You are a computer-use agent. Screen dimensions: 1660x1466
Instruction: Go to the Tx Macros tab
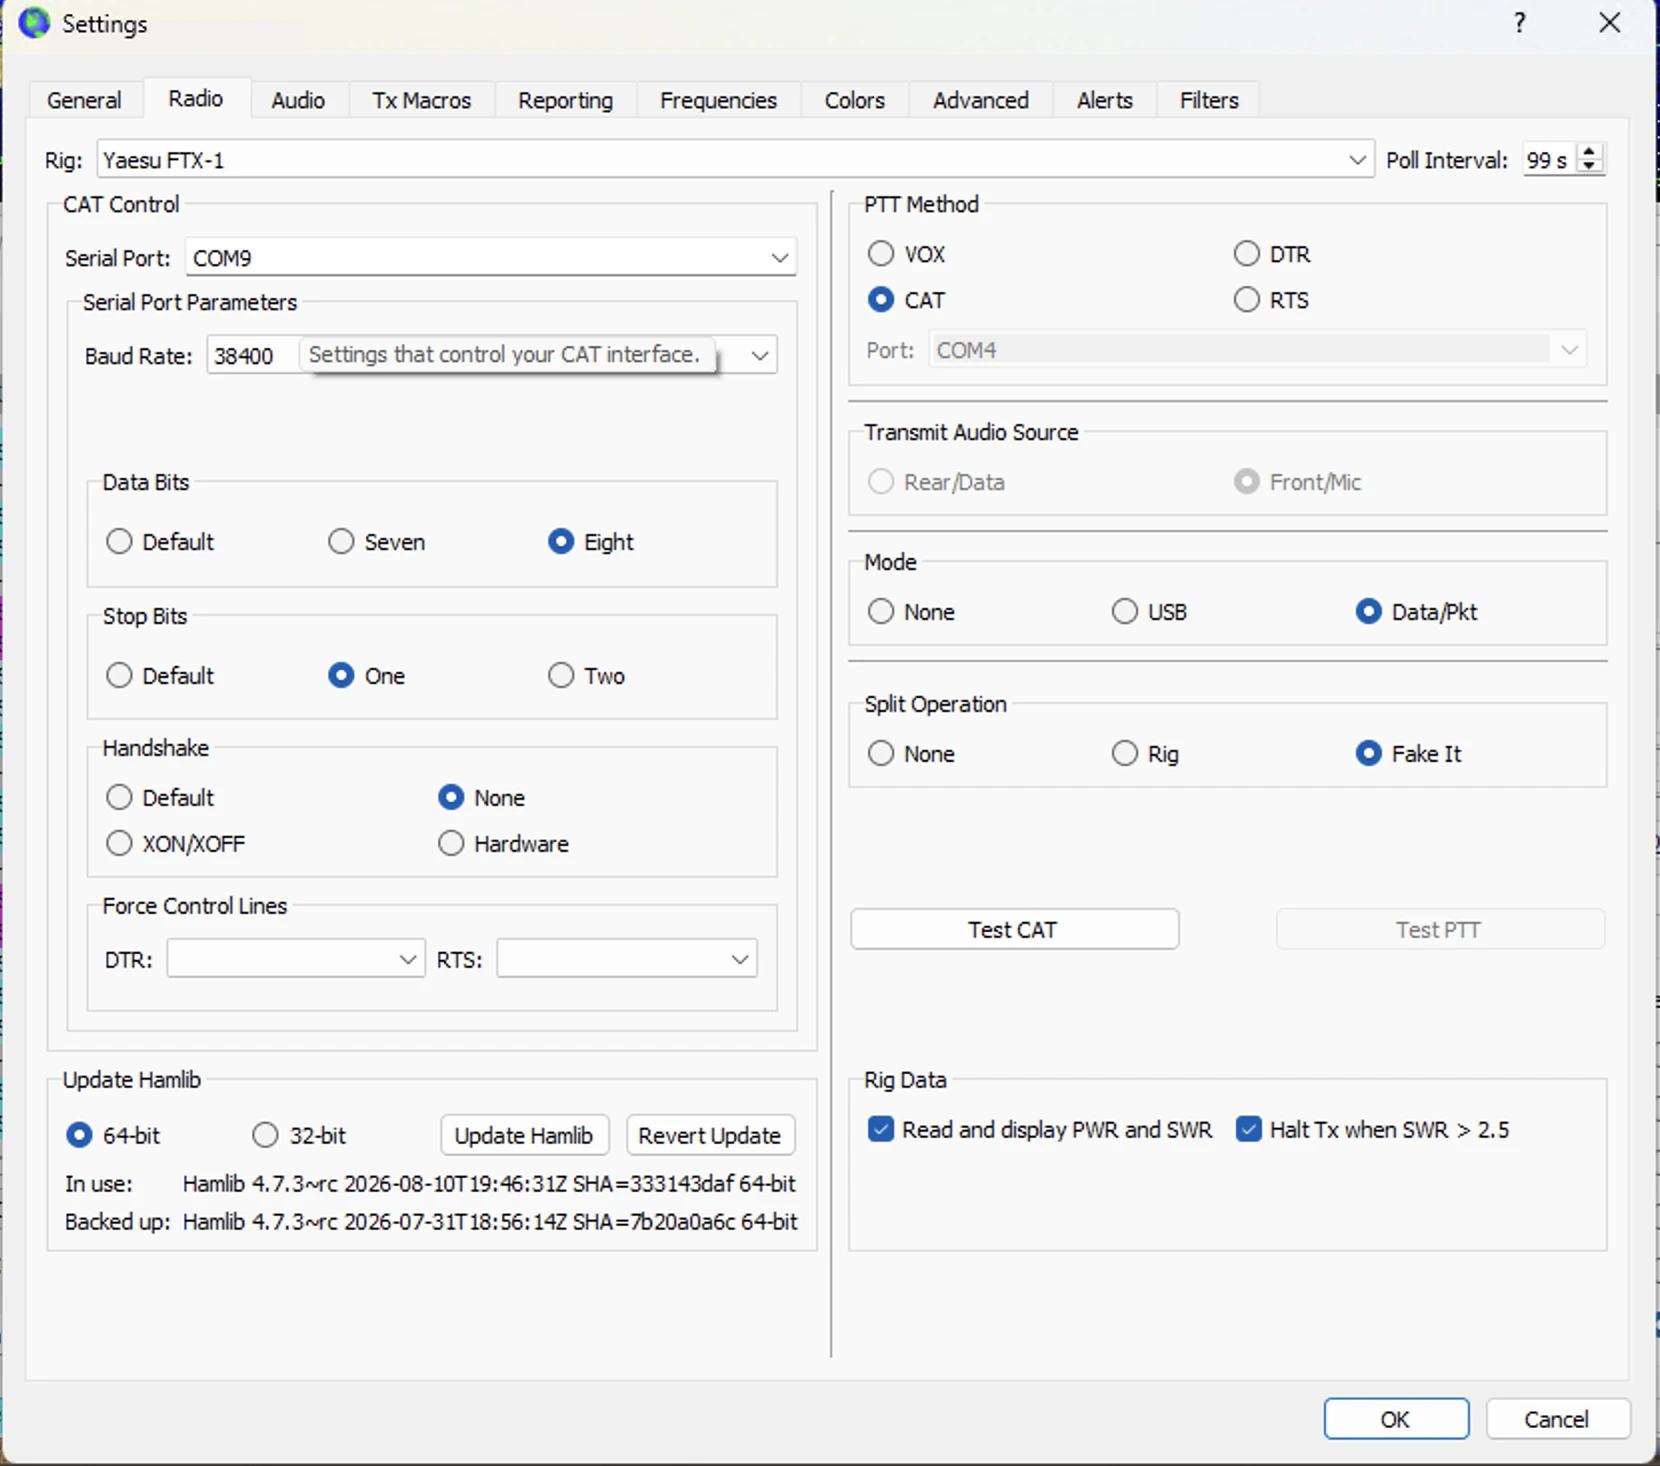421,100
